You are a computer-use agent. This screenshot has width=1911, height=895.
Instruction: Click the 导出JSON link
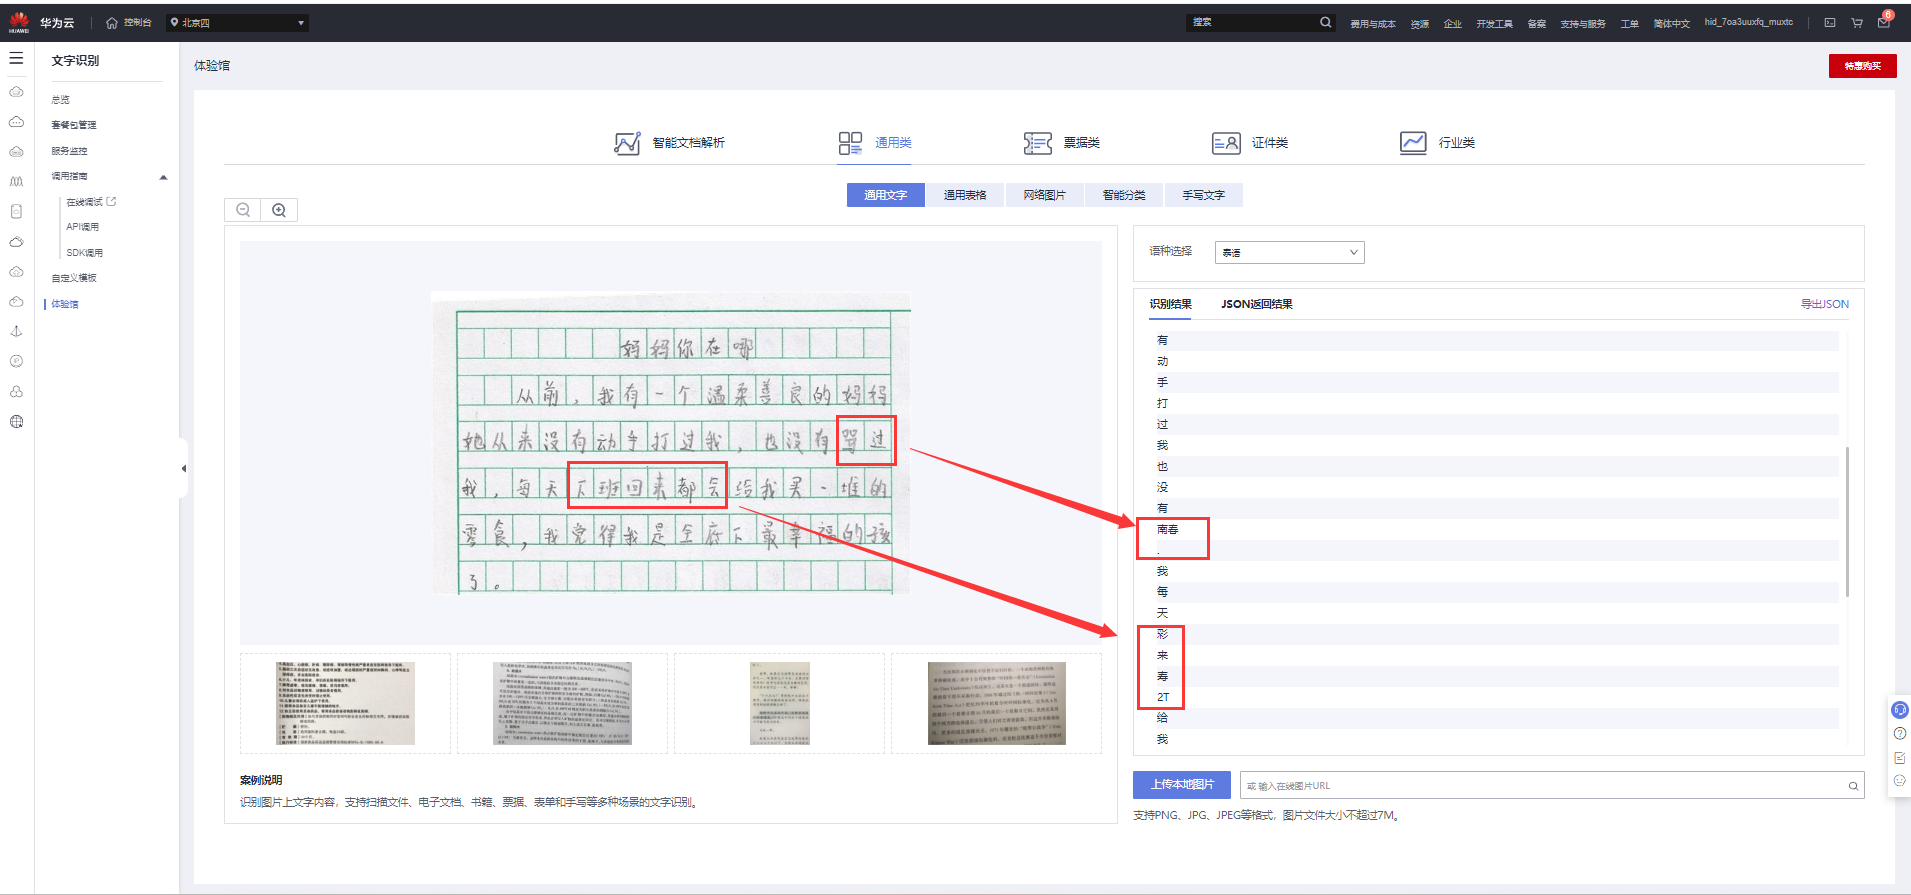pos(1825,304)
